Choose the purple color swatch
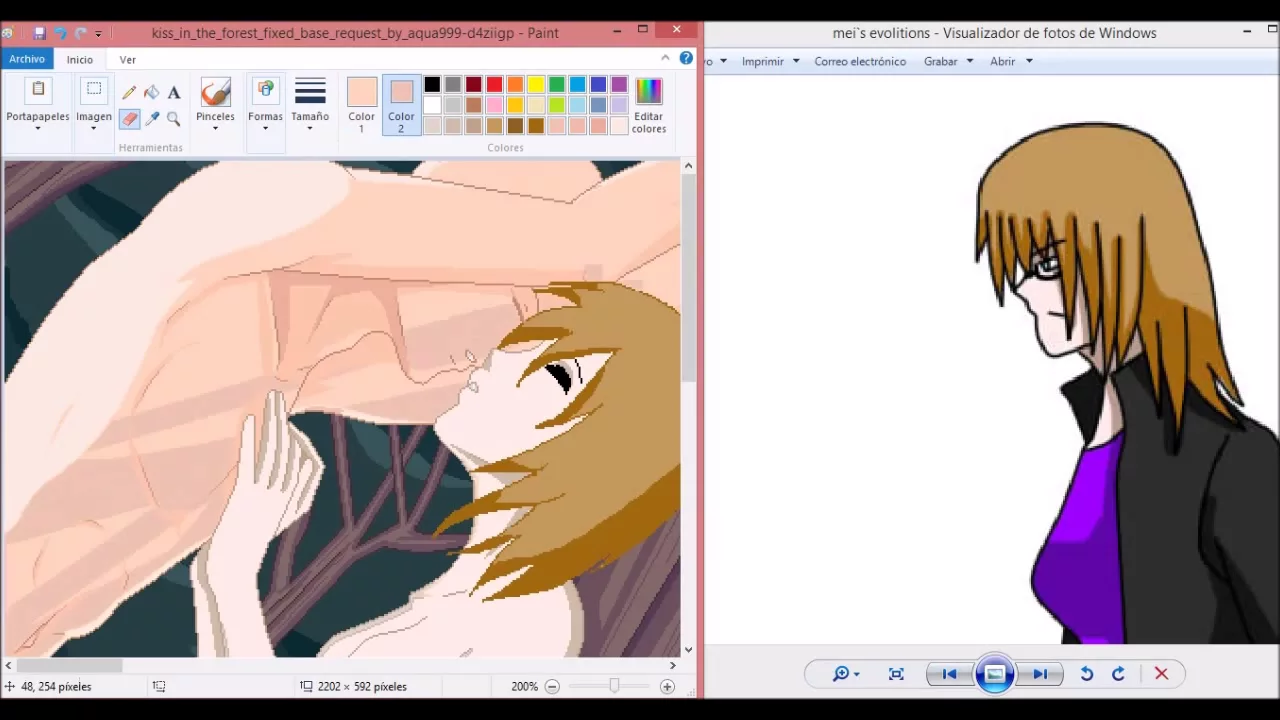The image size is (1280, 720). (x=619, y=85)
